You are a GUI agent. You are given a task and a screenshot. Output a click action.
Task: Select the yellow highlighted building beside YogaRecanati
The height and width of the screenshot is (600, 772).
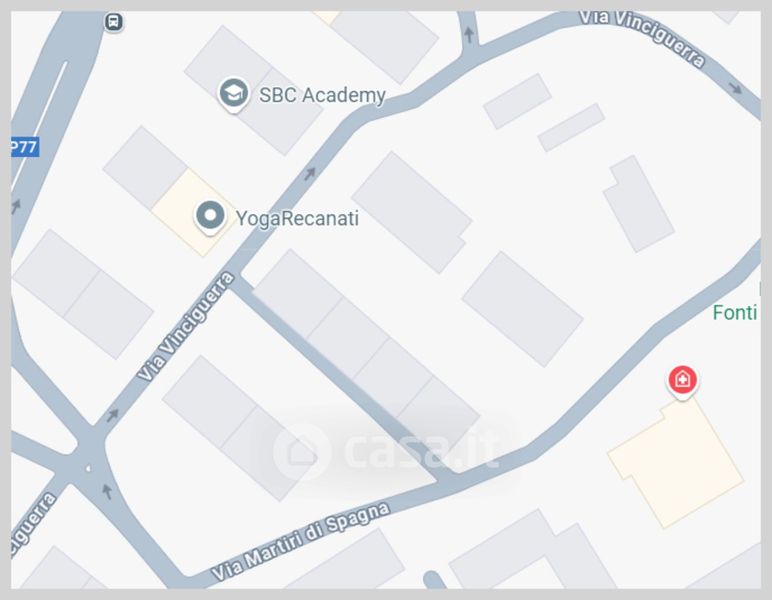[x=193, y=213]
